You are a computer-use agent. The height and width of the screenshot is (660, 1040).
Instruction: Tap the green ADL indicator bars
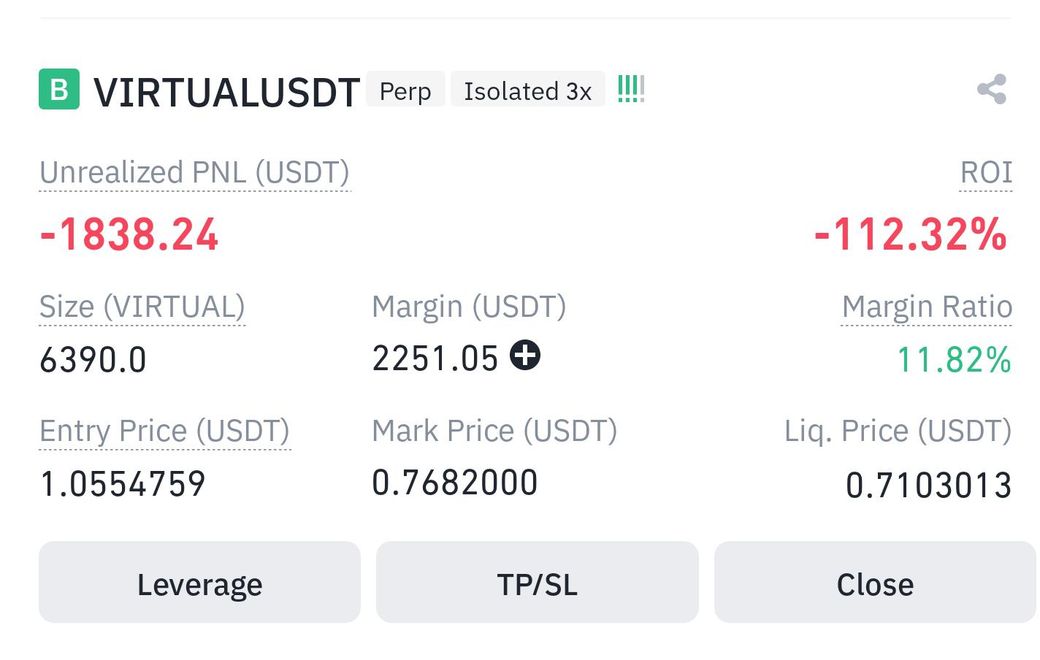630,90
